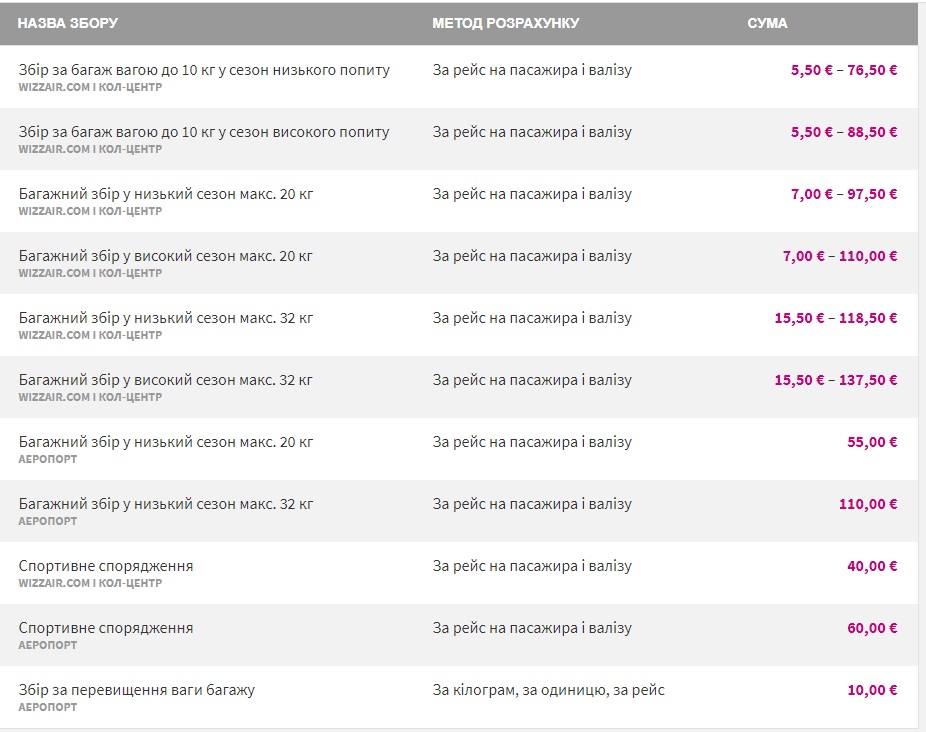Select Багажний збір у високий сезон макс. 32 кг
Screen dimensions: 926x732
pos(166,380)
